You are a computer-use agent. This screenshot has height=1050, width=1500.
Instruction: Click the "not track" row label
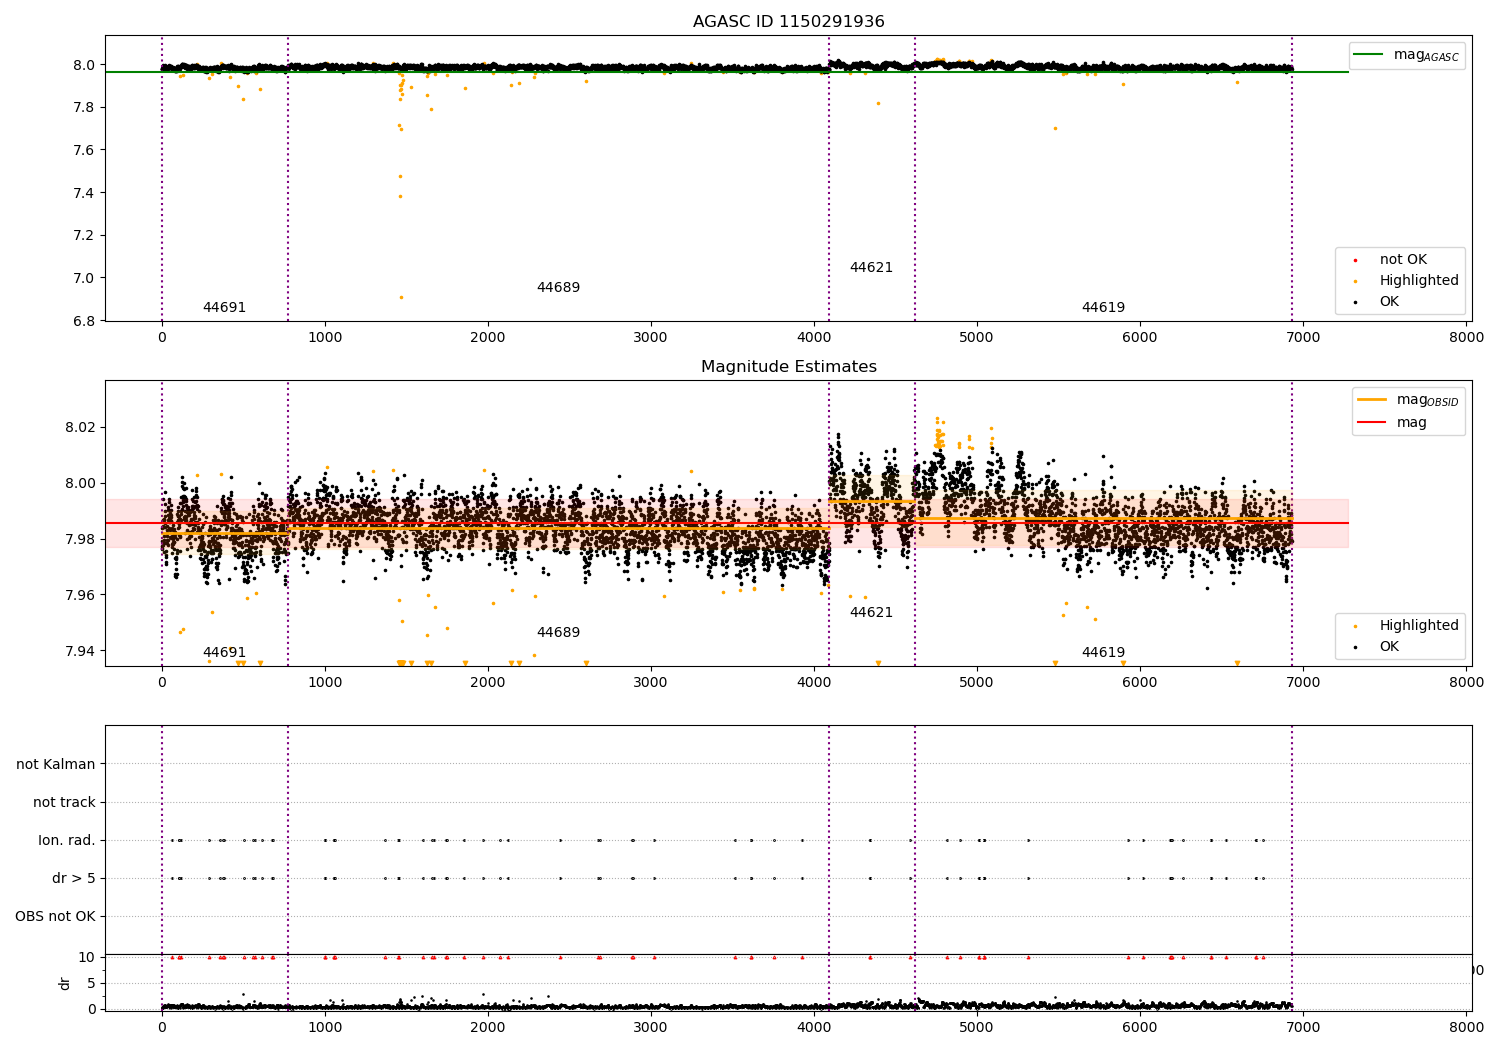64,802
